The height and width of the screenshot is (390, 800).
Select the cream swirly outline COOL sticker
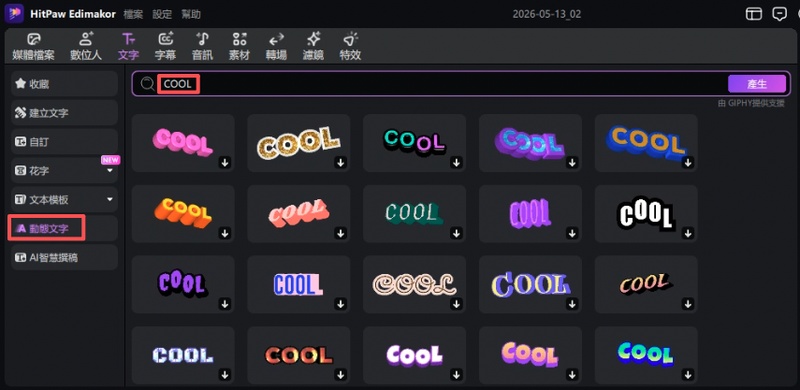tap(414, 284)
